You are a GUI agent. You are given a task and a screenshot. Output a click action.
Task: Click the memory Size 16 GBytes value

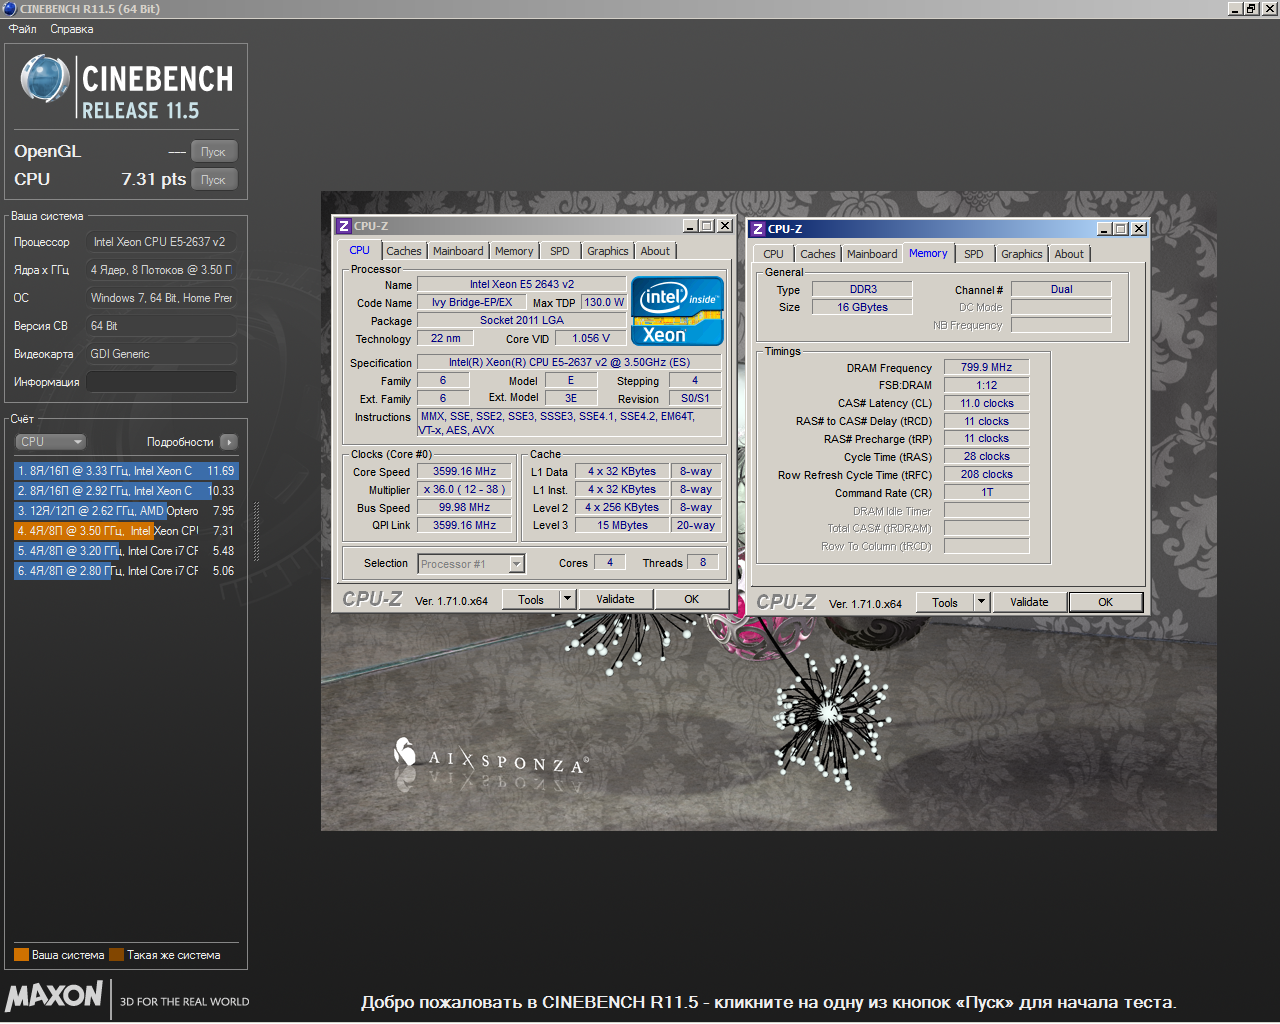click(x=863, y=307)
